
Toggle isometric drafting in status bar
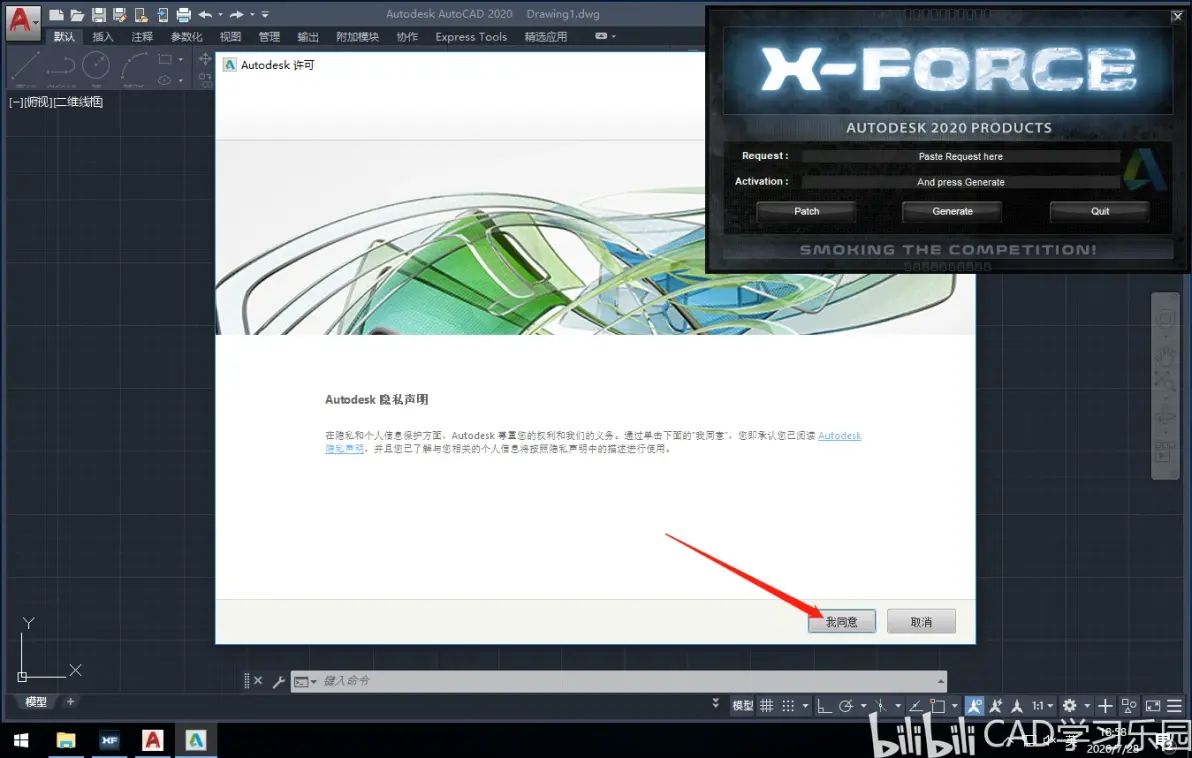pyautogui.click(x=880, y=706)
